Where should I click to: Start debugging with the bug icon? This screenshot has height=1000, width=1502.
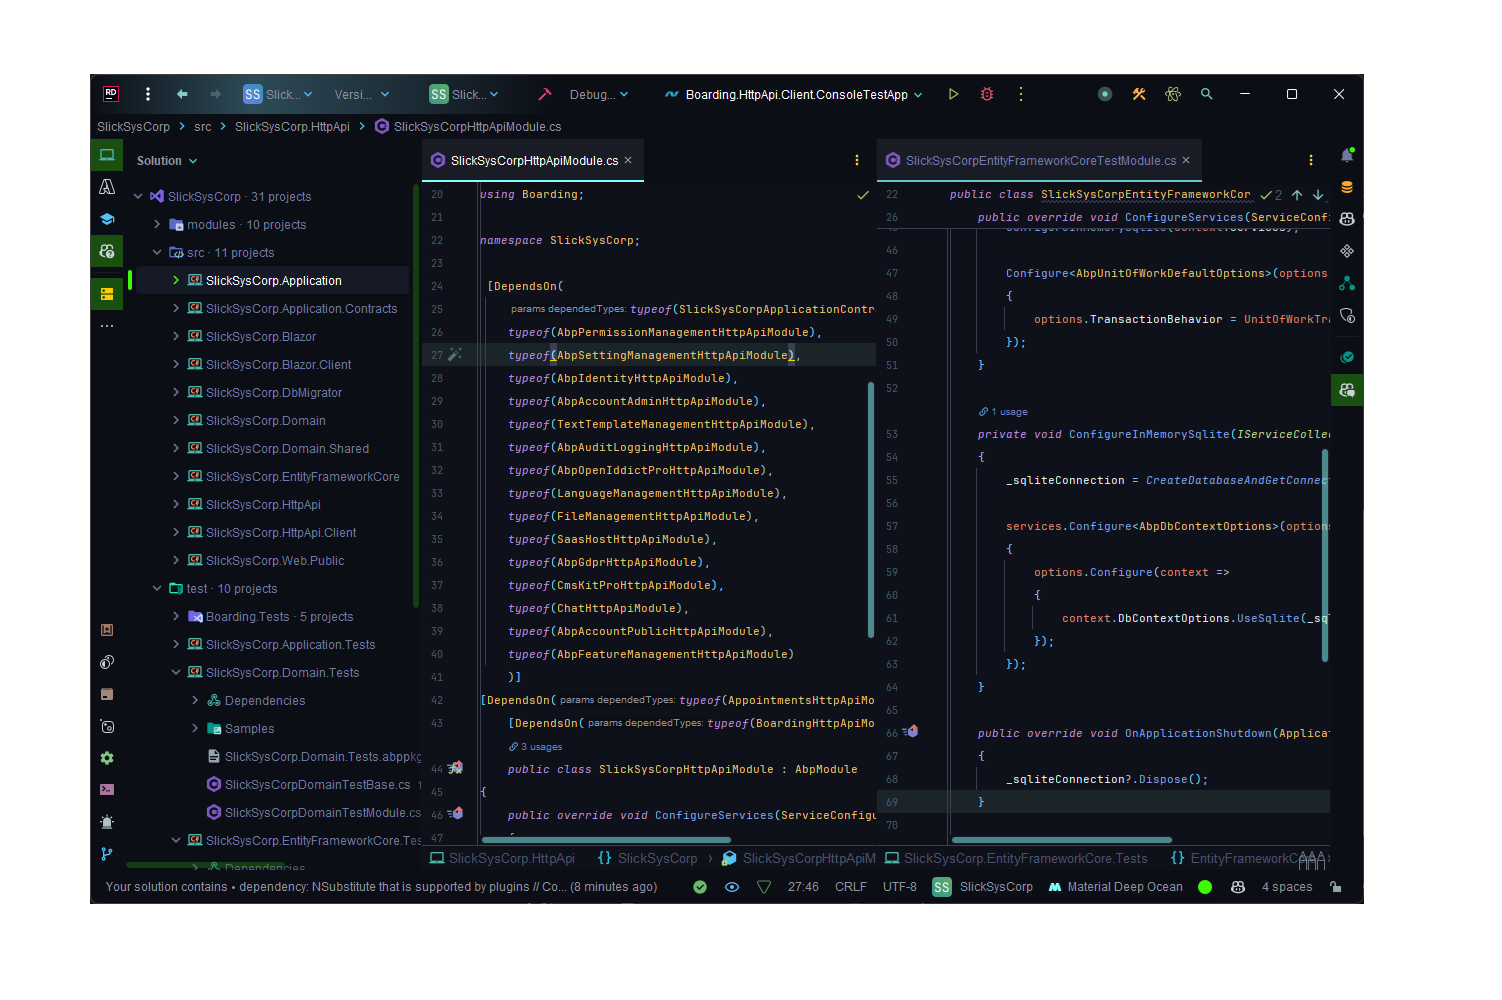pos(987,94)
